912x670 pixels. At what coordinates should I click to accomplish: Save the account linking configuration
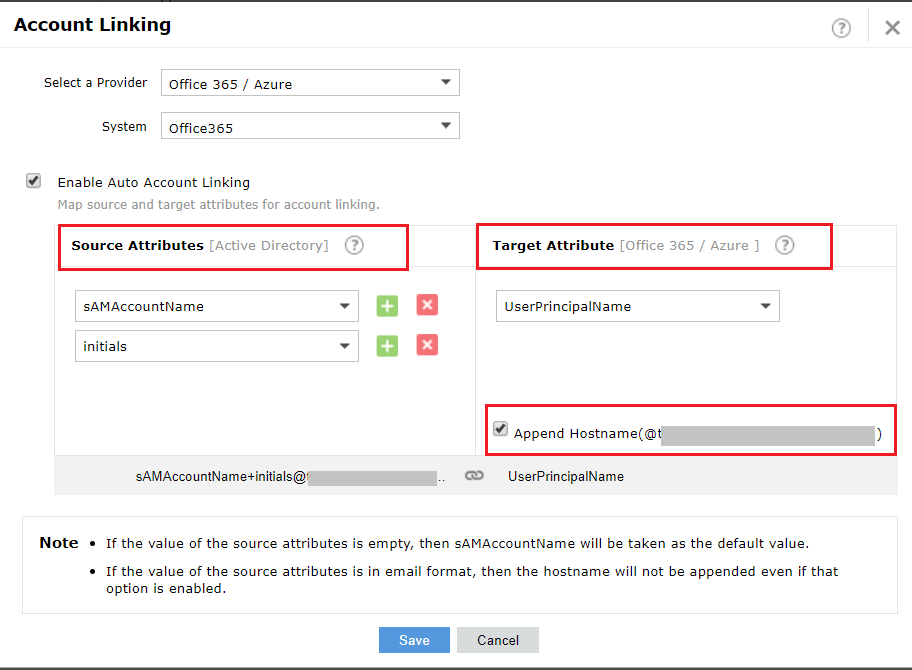414,640
